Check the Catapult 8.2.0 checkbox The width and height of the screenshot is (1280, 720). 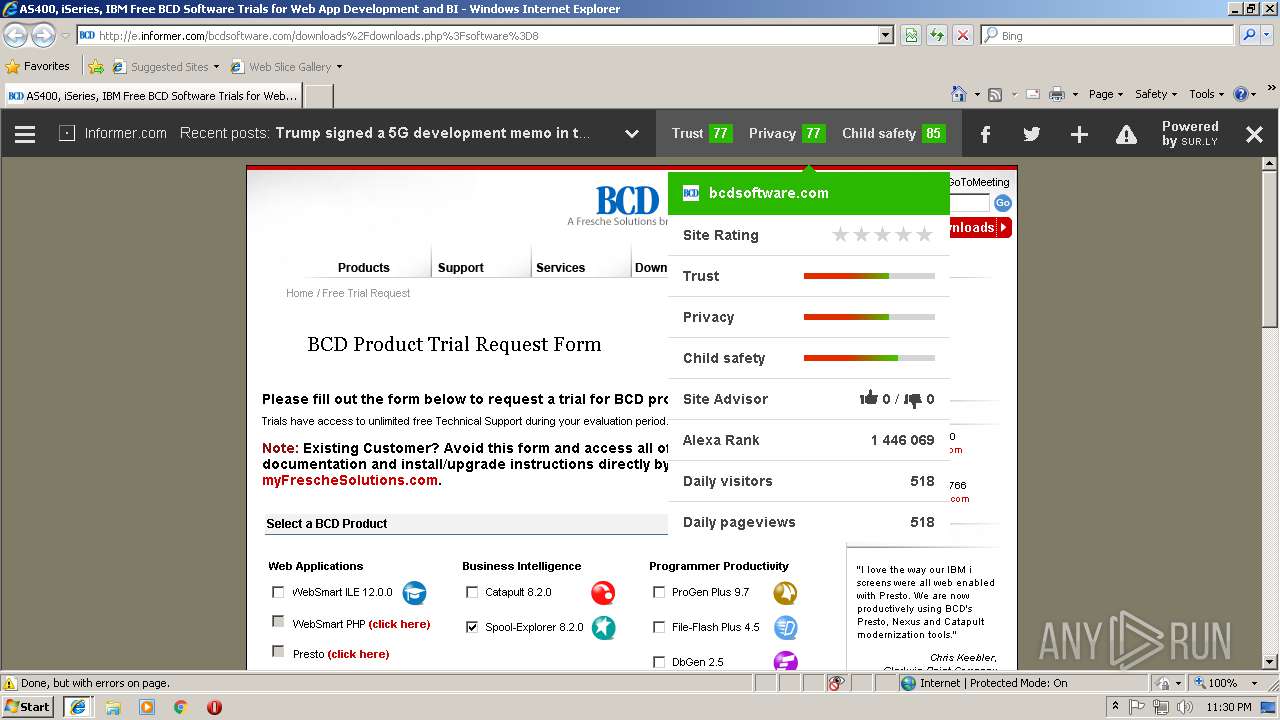(472, 592)
